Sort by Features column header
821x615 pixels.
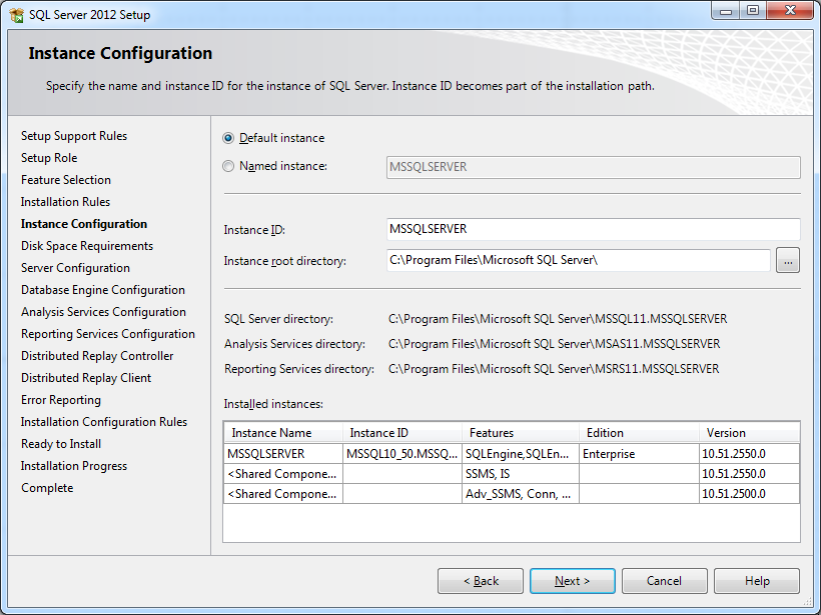(520, 433)
